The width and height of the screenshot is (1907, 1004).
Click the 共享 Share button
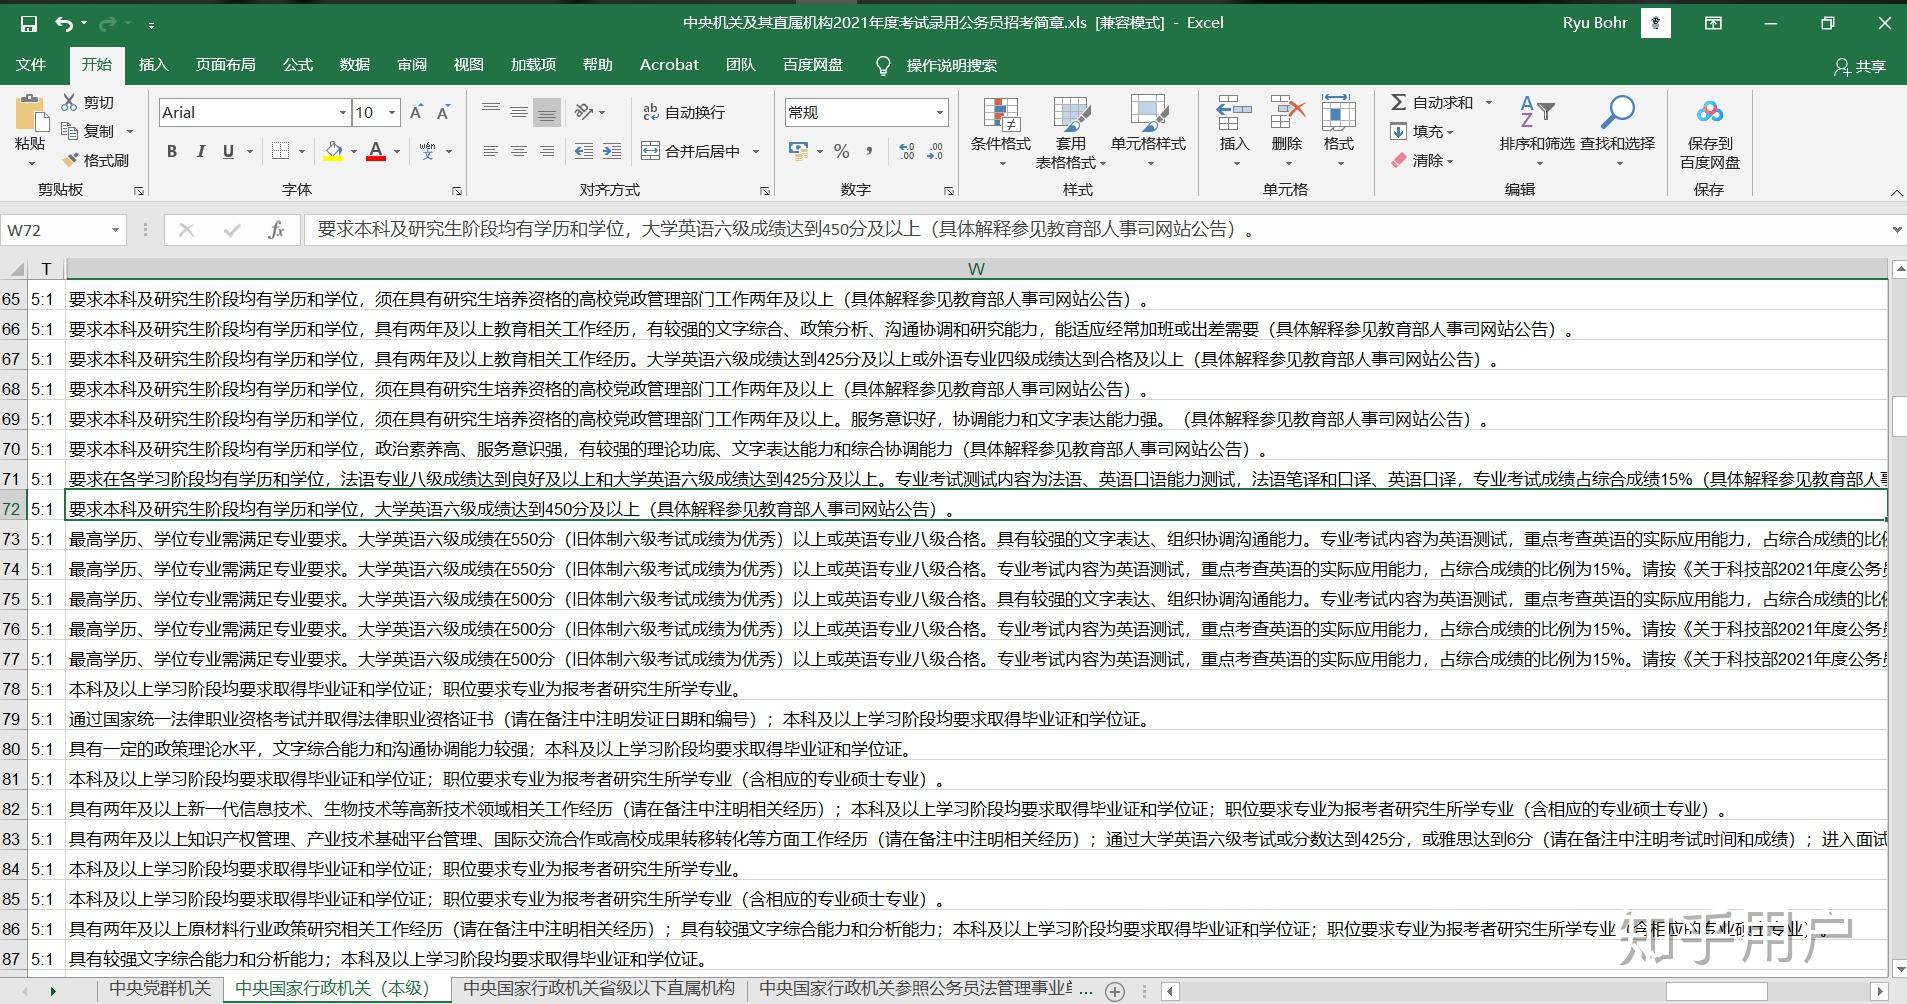1860,66
